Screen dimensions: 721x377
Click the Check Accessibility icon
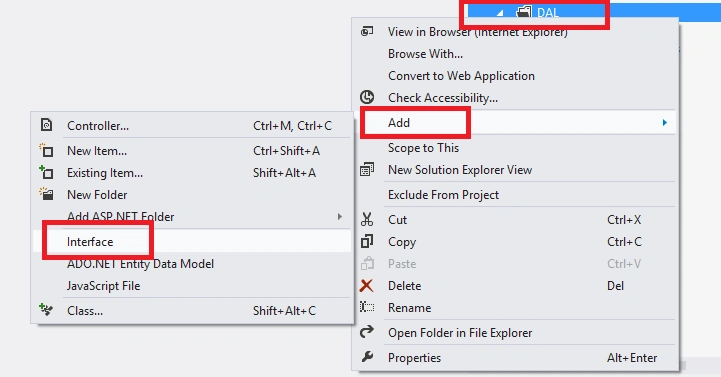pos(367,97)
